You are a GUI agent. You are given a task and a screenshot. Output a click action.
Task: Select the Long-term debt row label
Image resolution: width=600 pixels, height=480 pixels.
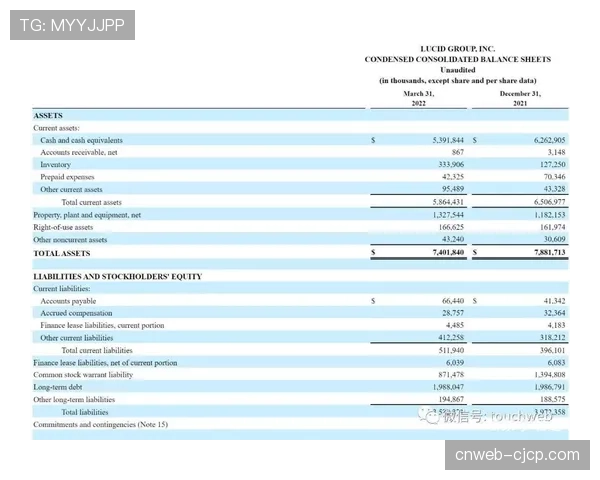58,387
